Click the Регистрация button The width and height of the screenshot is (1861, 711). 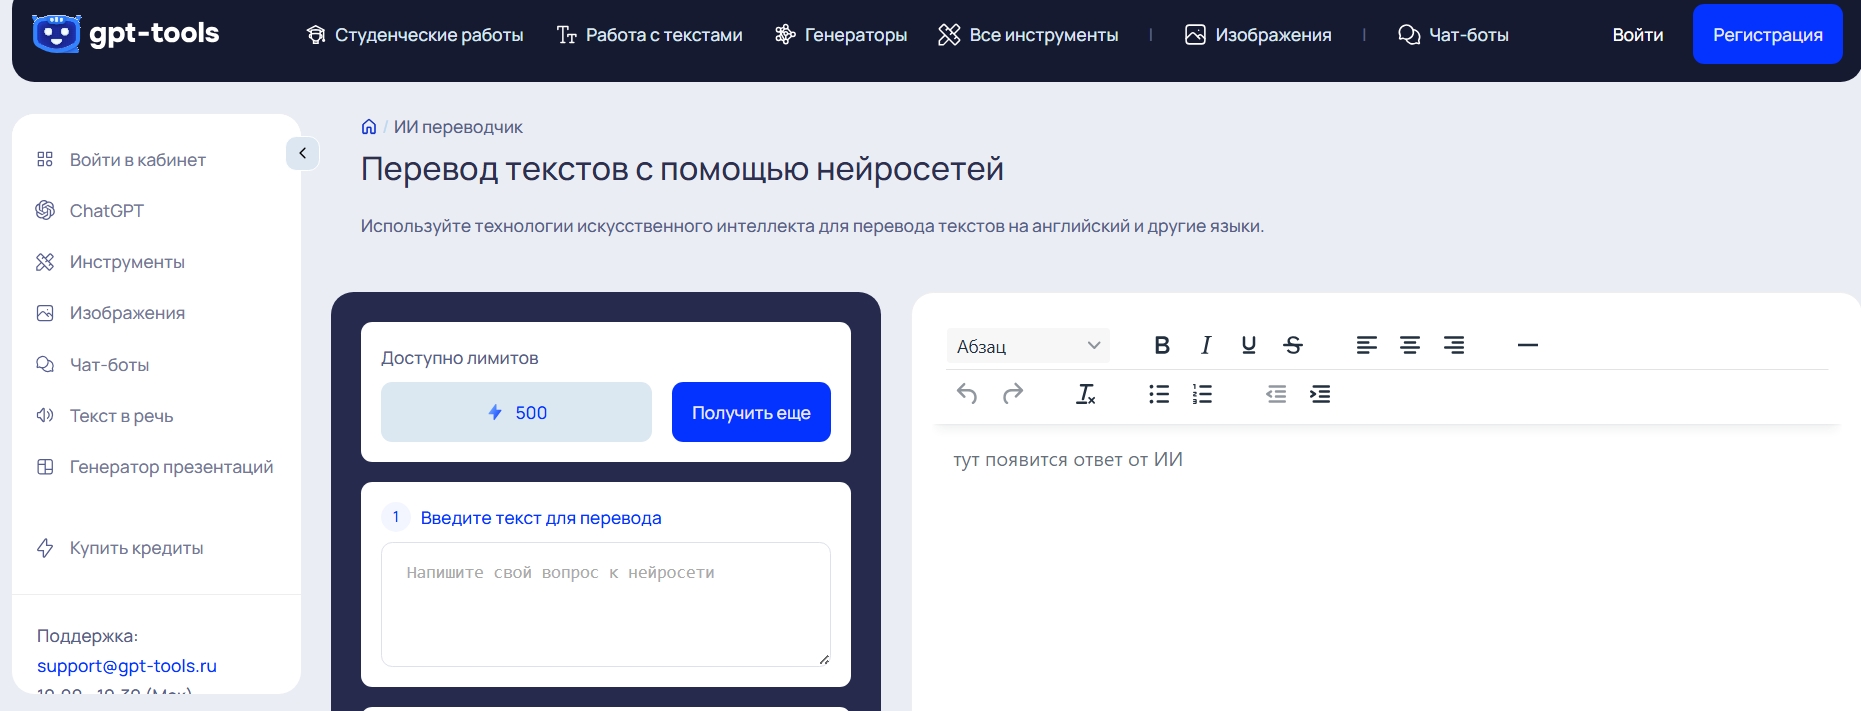(1767, 34)
